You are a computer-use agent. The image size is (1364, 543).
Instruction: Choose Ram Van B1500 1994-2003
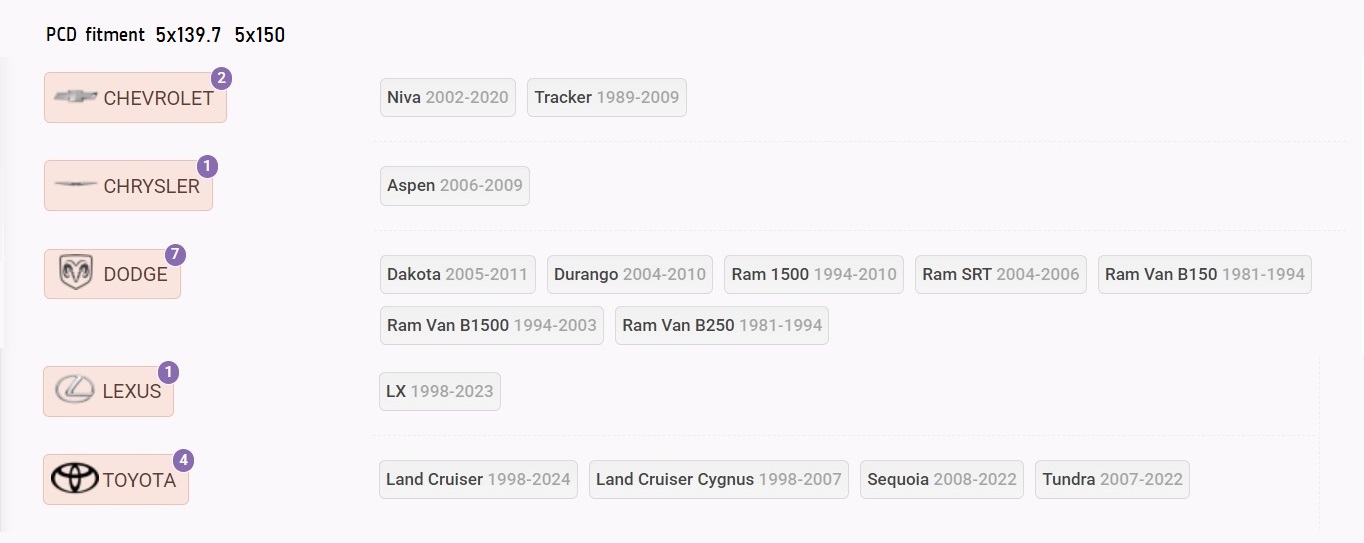(492, 325)
